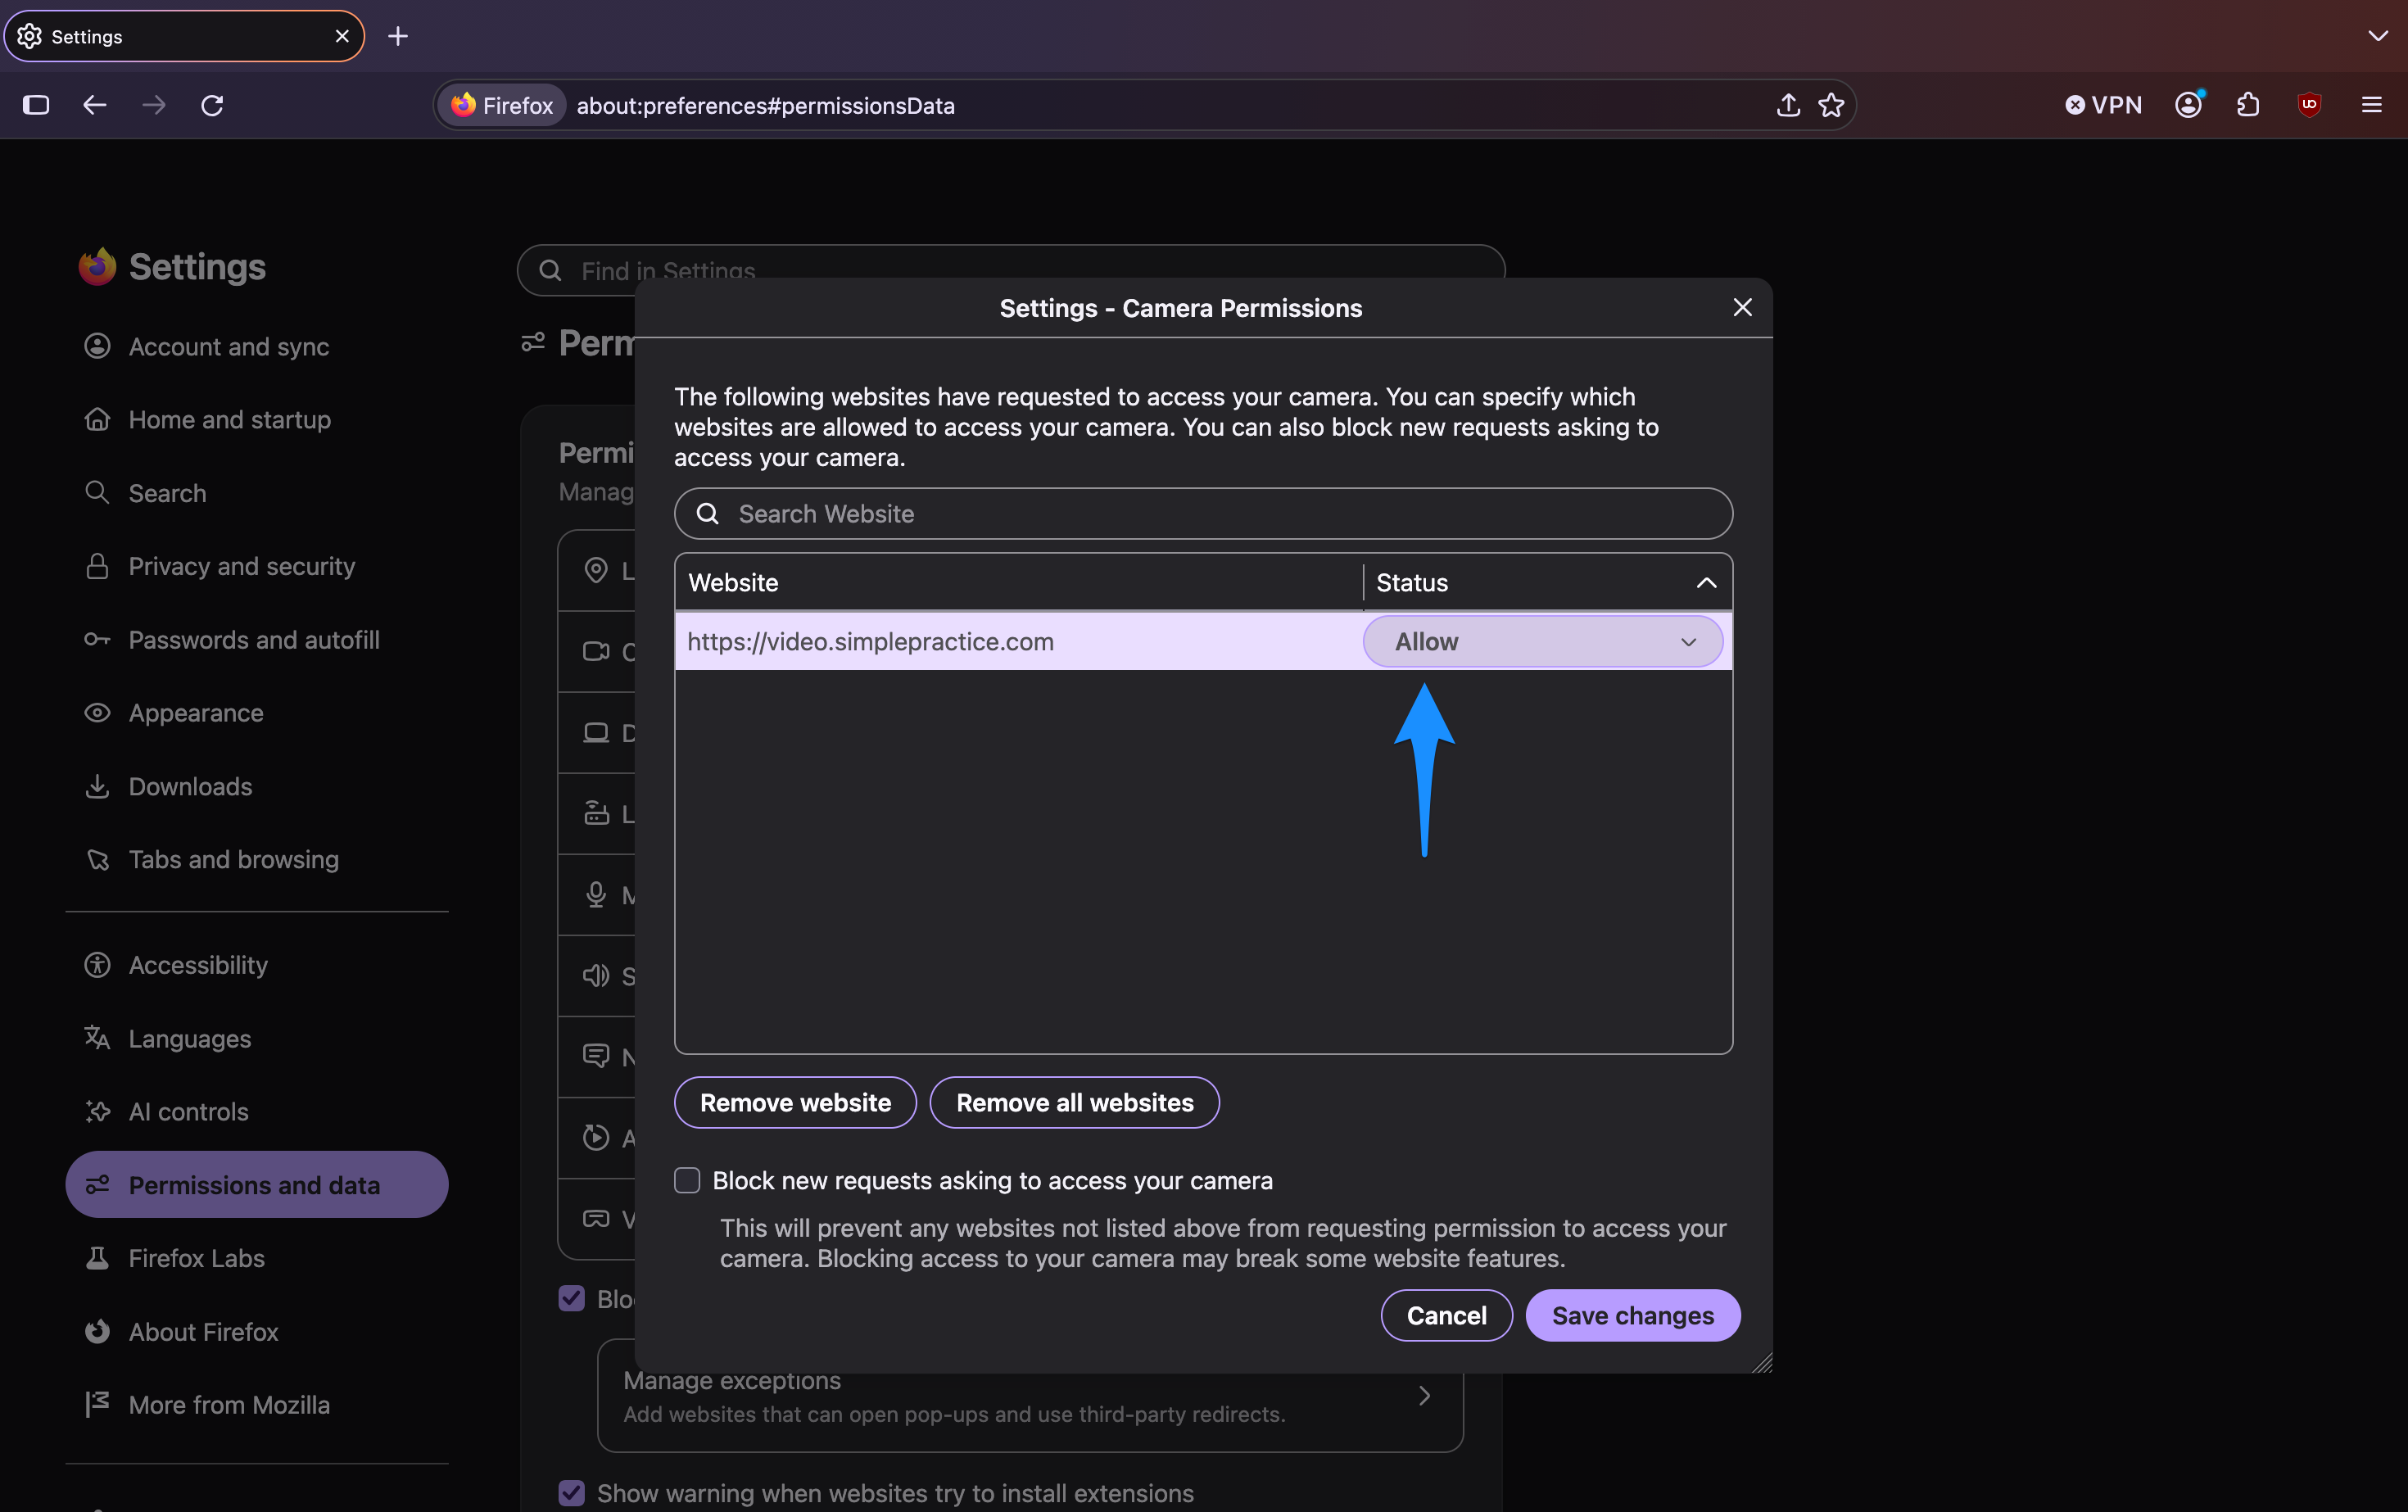Click Save changes
Screen dimensions: 2408x1512
click(x=1632, y=1316)
